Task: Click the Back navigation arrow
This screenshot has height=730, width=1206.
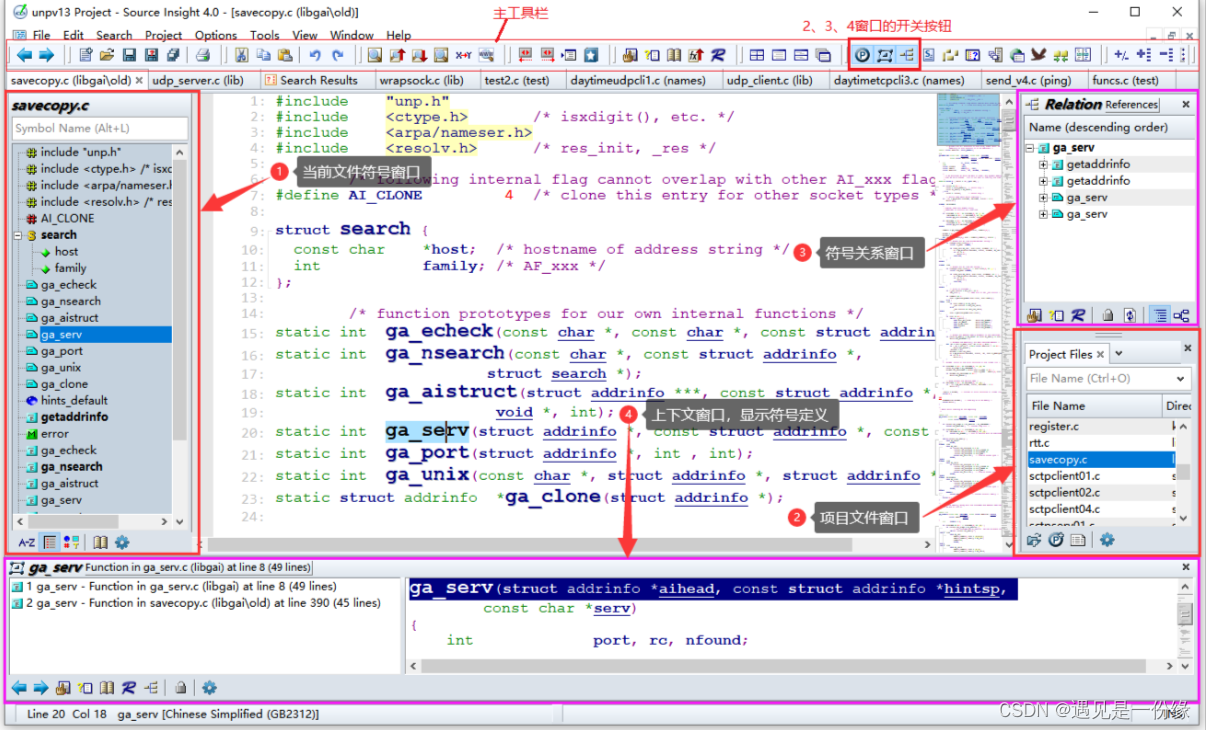Action: pyautogui.click(x=23, y=56)
